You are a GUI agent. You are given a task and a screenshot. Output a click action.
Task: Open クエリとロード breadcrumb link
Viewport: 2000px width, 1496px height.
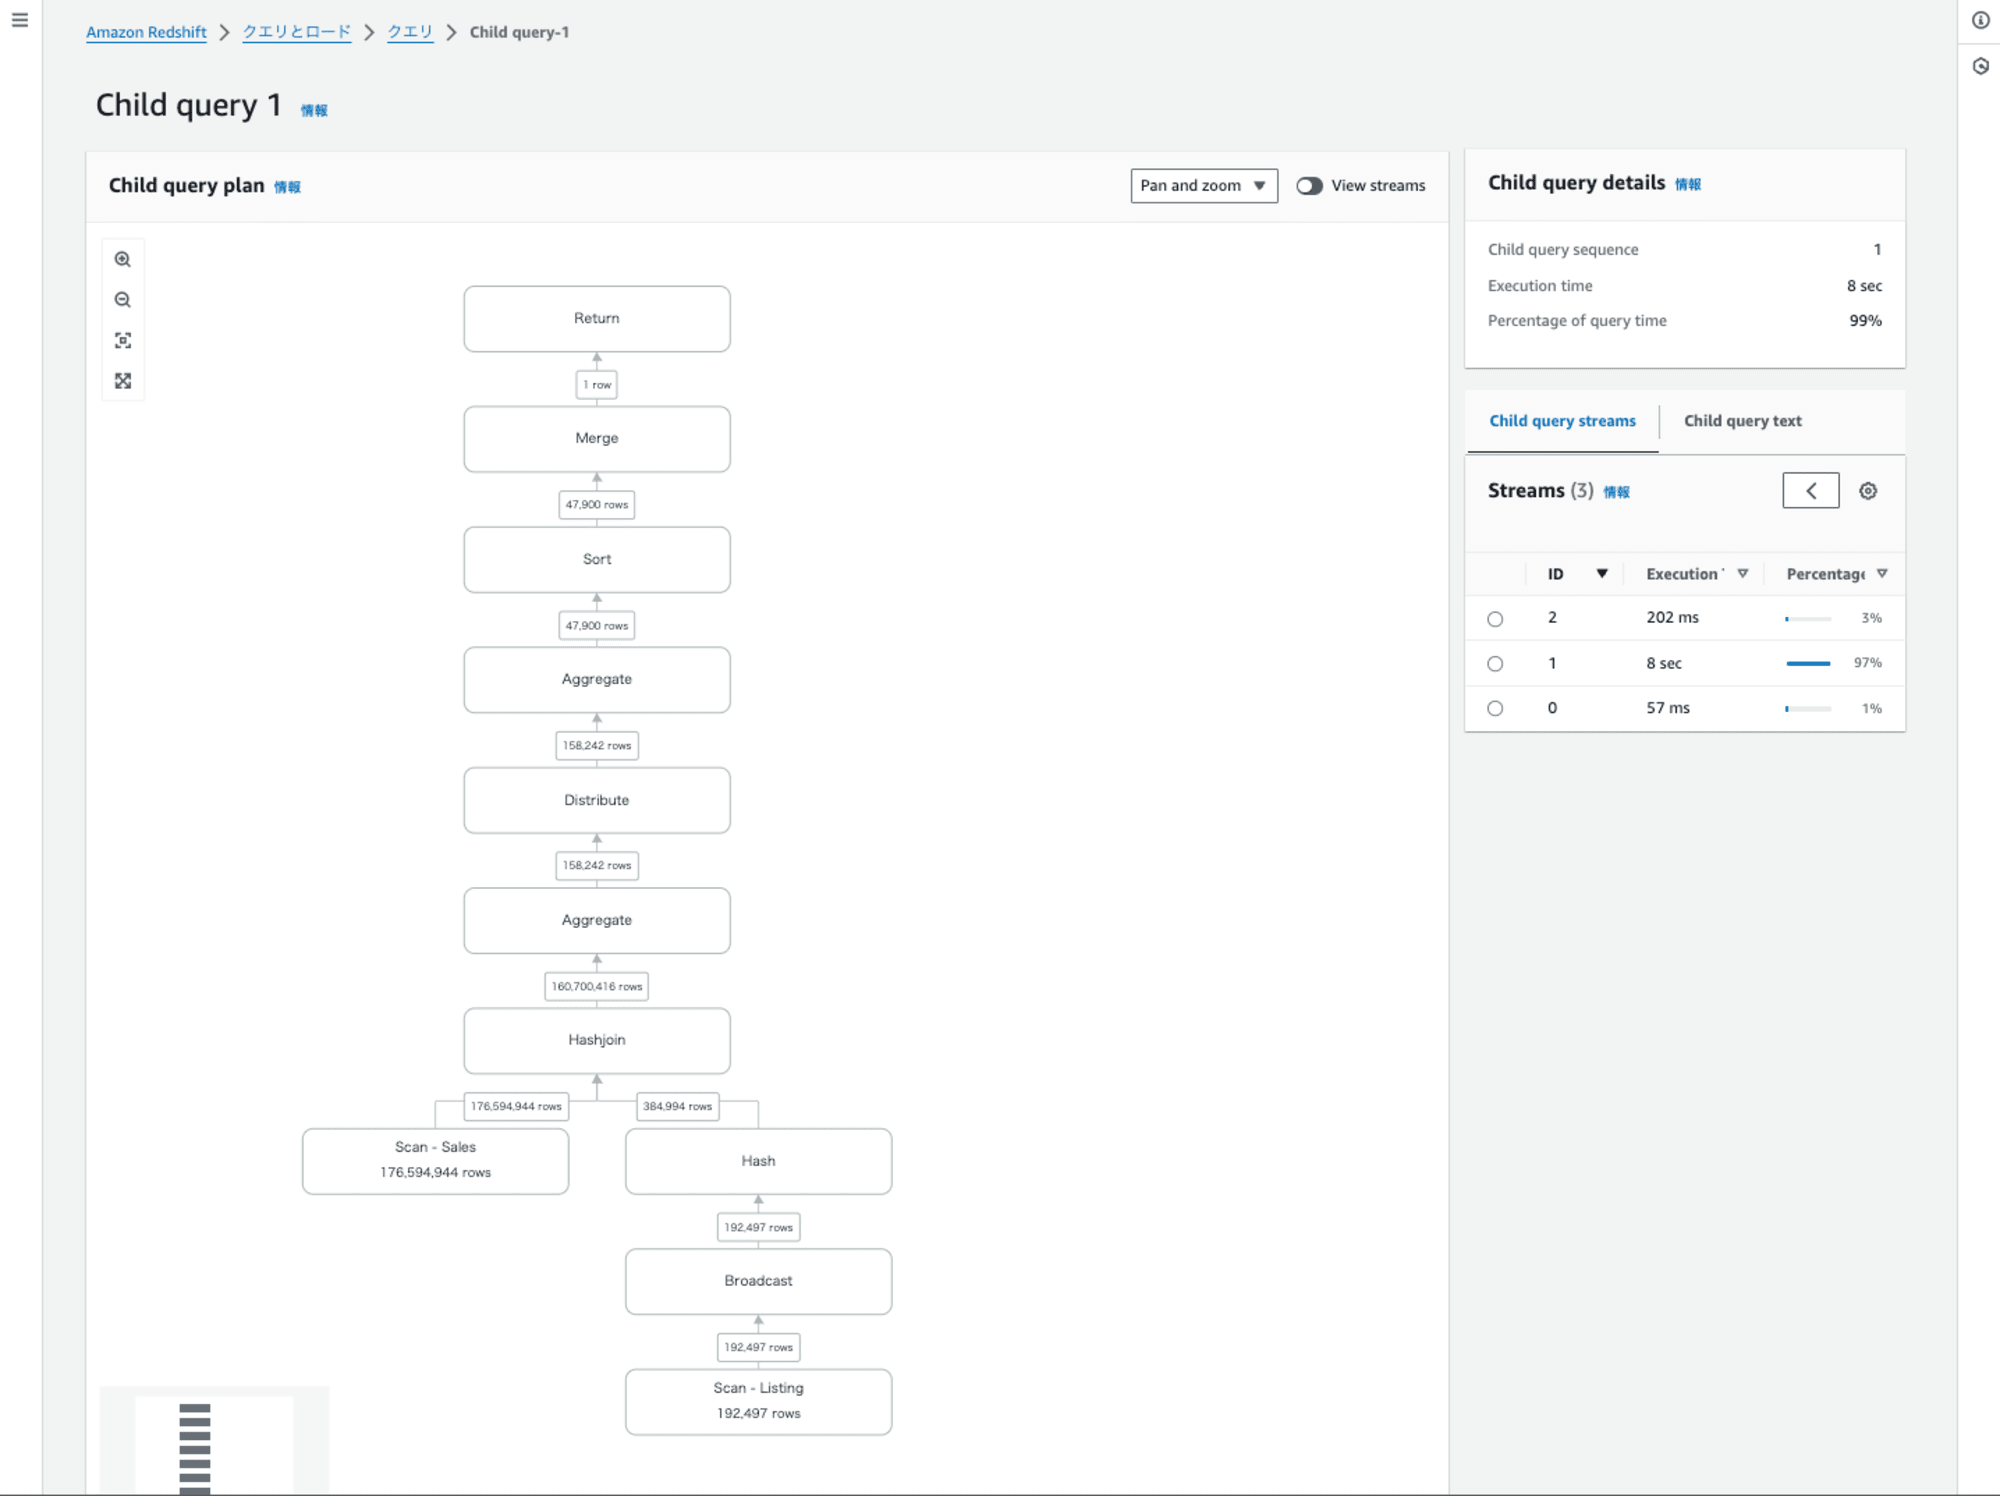297,32
